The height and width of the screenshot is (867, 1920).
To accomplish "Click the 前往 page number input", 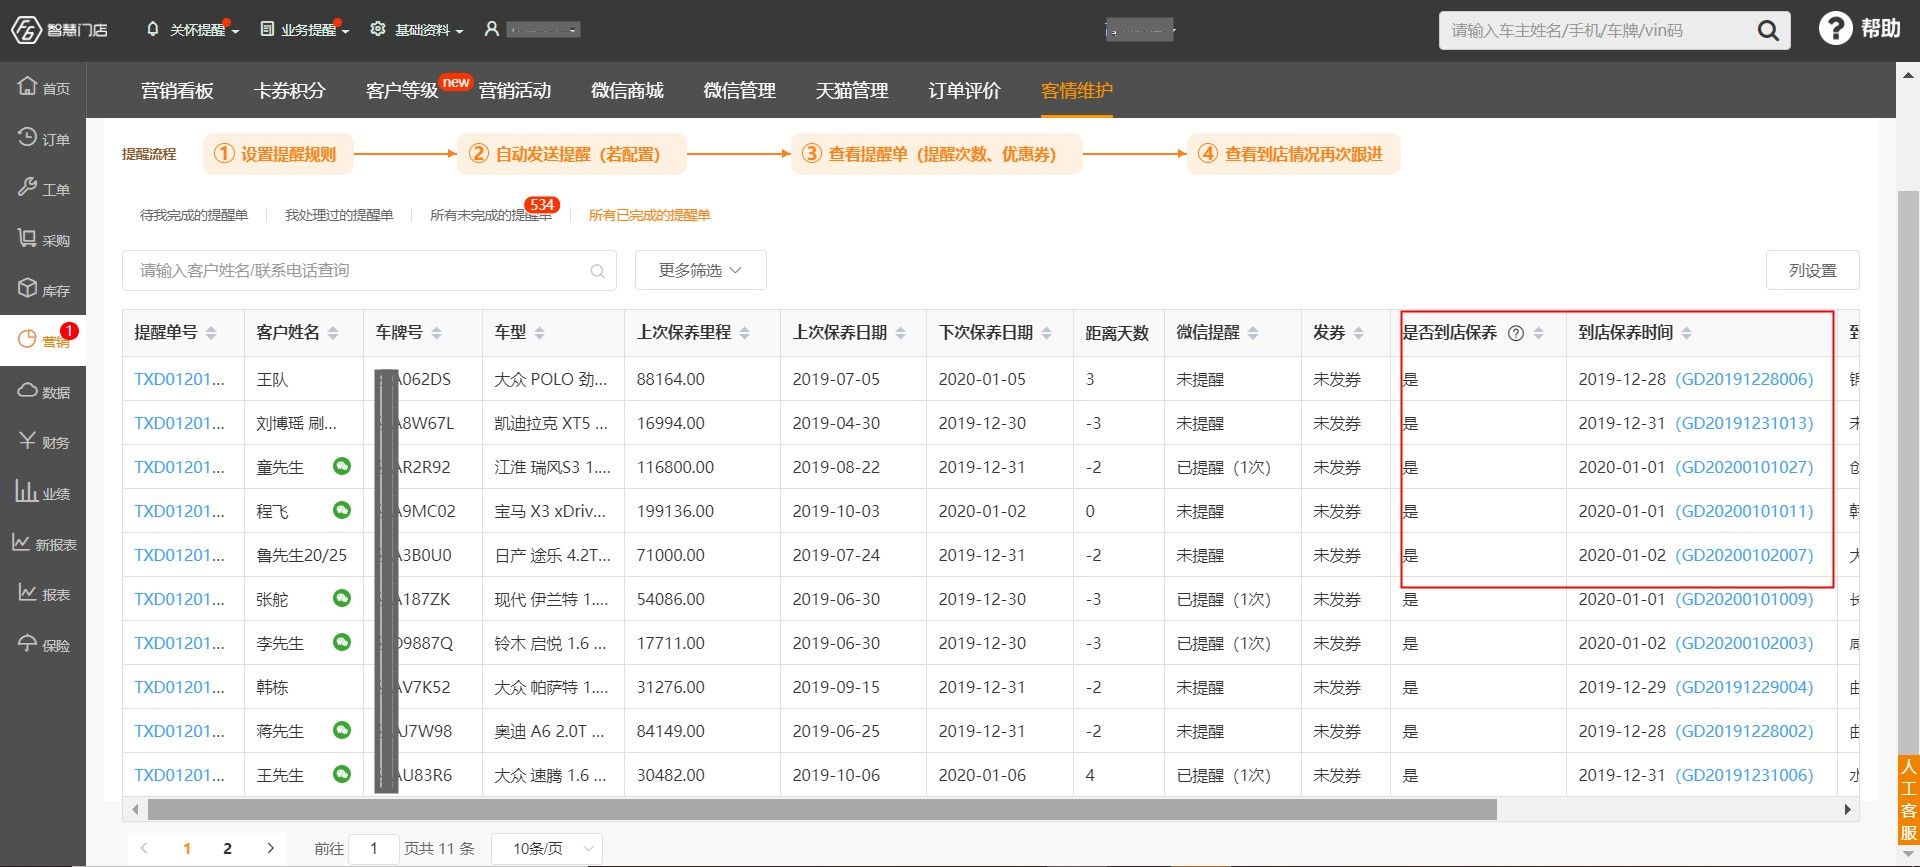I will coord(374,848).
